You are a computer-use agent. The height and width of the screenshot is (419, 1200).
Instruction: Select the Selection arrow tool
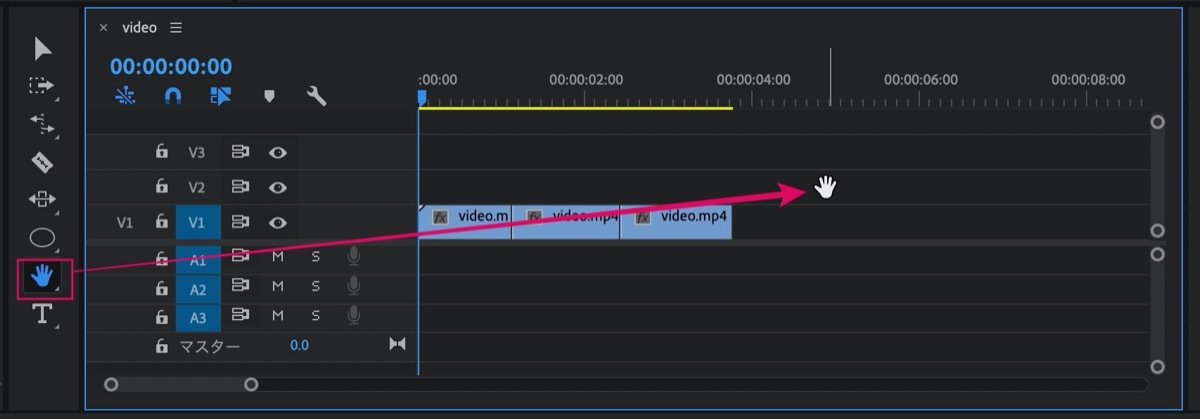tap(42, 48)
